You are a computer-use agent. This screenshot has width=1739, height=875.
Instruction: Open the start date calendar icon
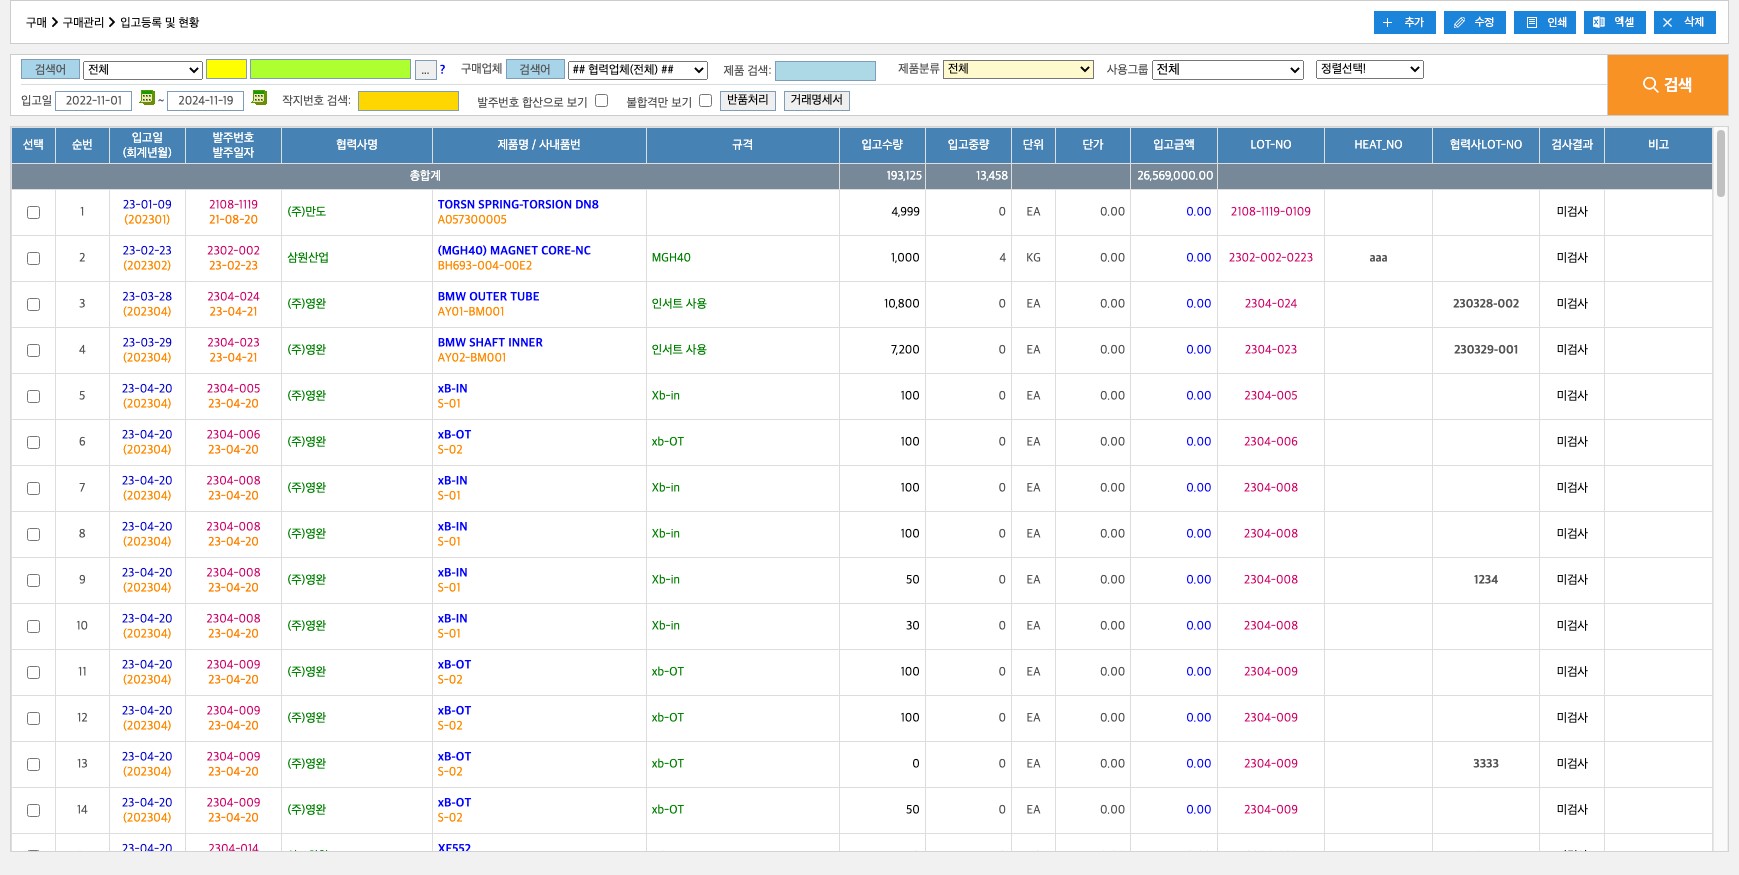point(147,98)
